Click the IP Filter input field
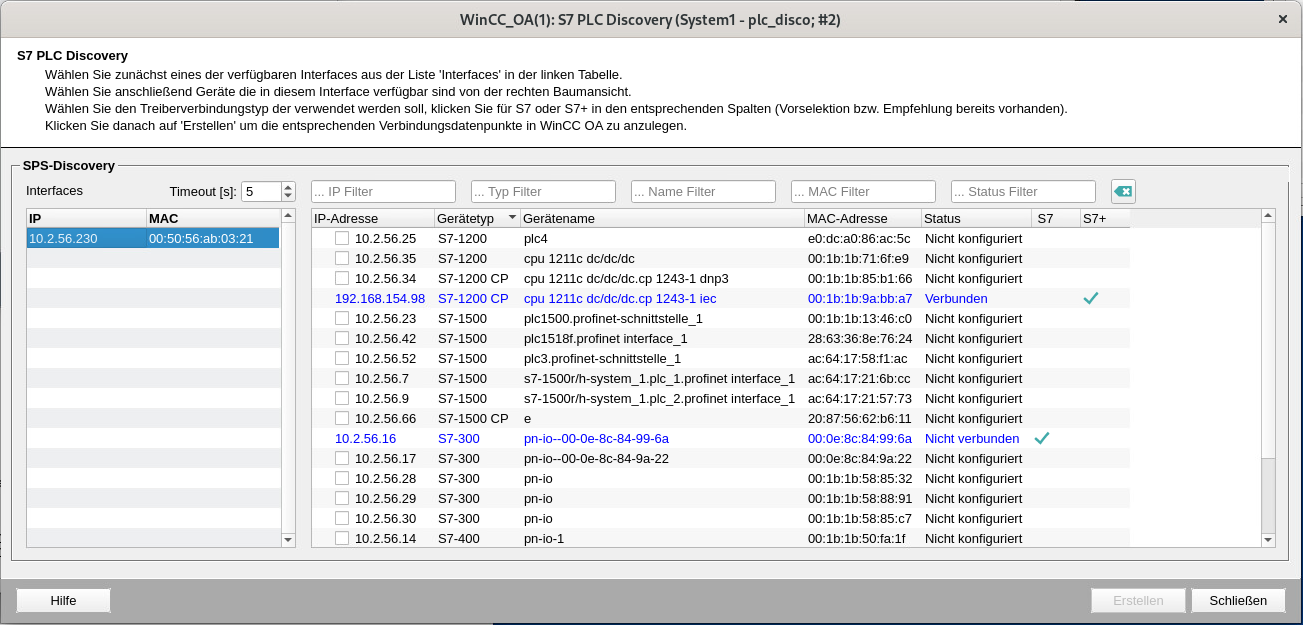Screen dimensions: 1303x625 [383, 191]
